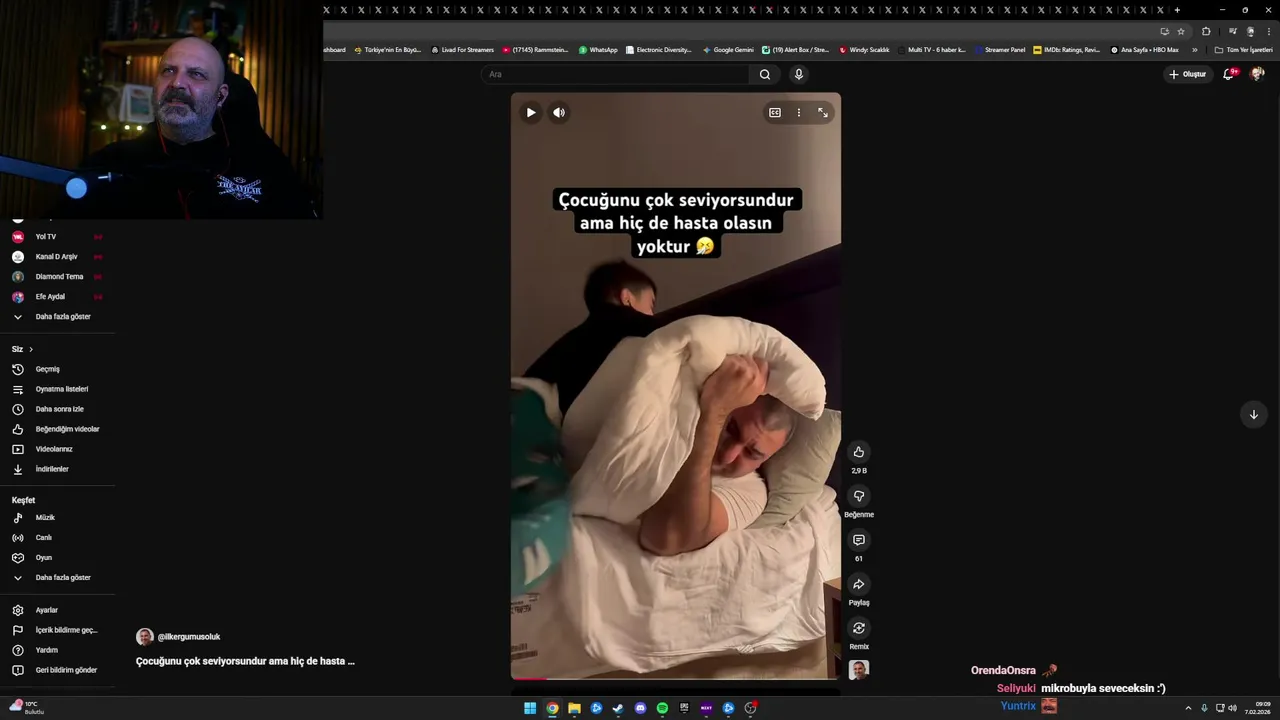
Task: Open the Efe Aydal subscription
Action: click(x=57, y=297)
